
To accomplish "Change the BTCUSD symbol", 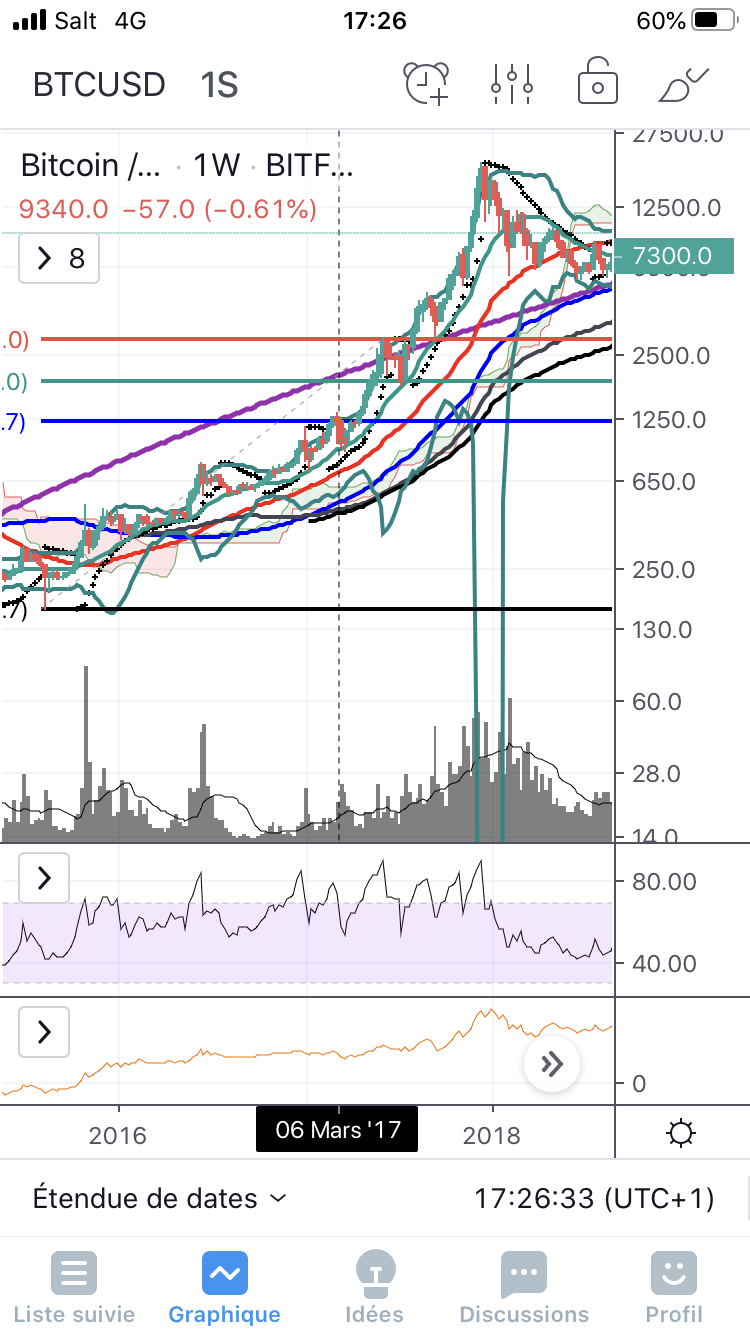I will click(99, 85).
